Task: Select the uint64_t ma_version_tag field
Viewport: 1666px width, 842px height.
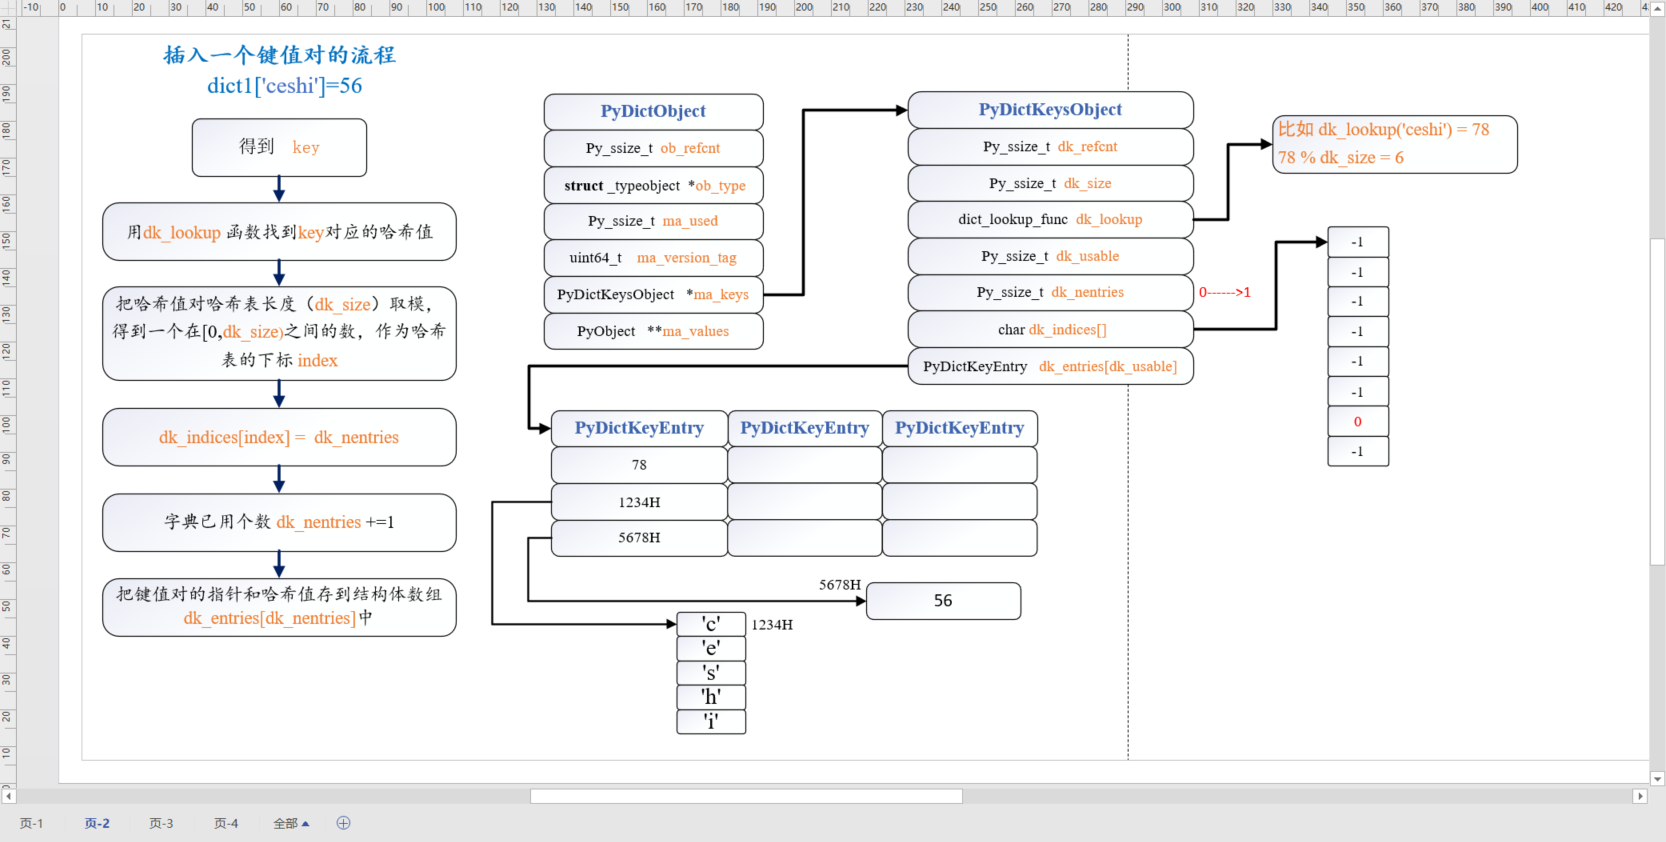Action: point(653,258)
